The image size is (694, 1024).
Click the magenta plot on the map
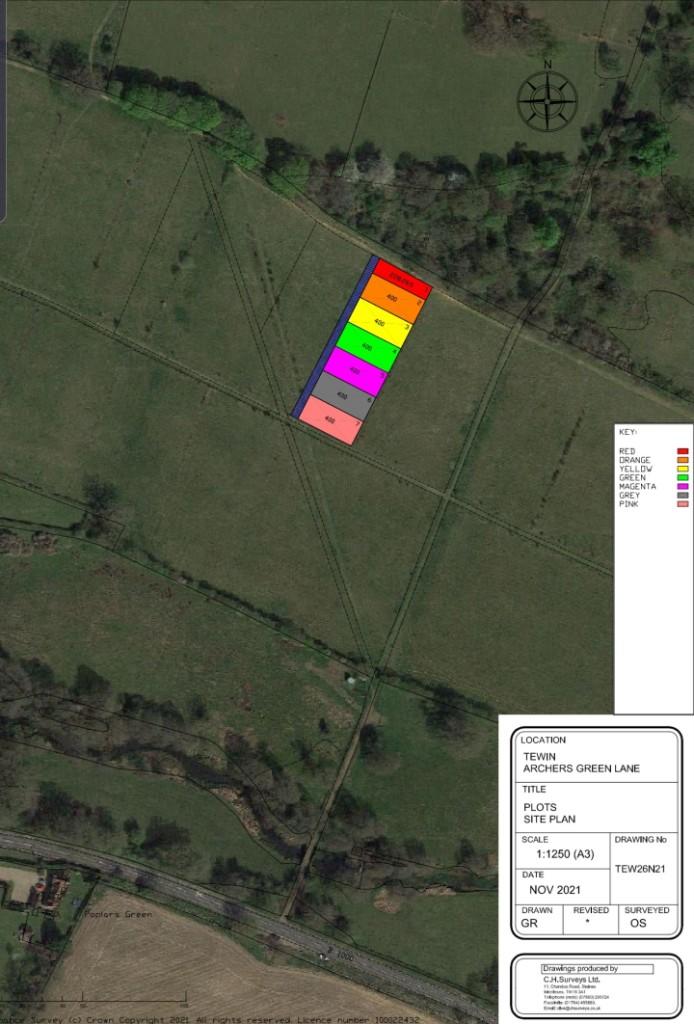point(355,371)
